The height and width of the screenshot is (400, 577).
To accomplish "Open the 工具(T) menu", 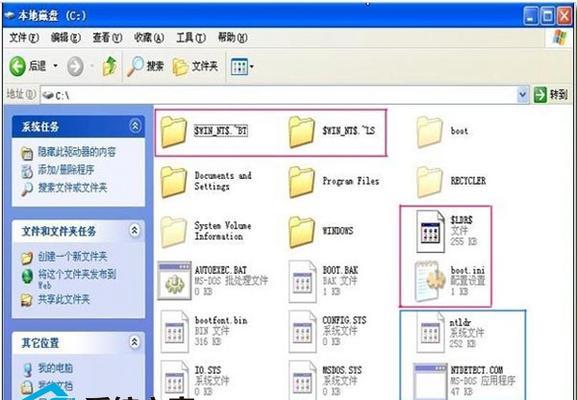I will pyautogui.click(x=191, y=37).
